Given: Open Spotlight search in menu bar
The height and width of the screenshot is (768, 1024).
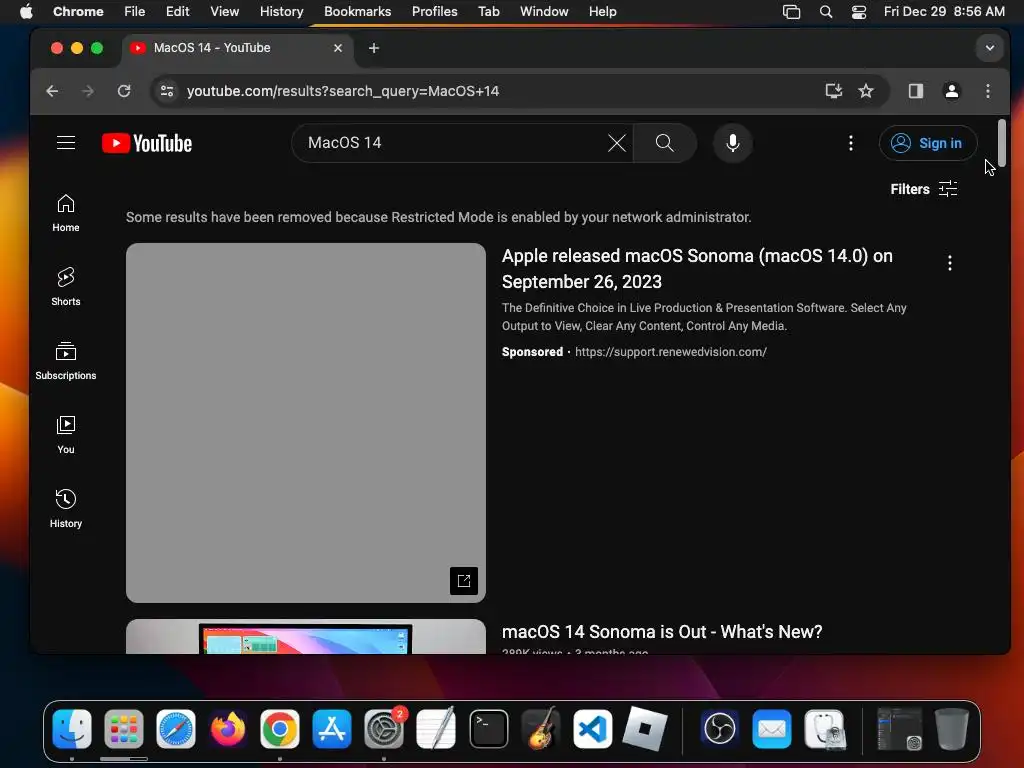Looking at the screenshot, I should [825, 12].
